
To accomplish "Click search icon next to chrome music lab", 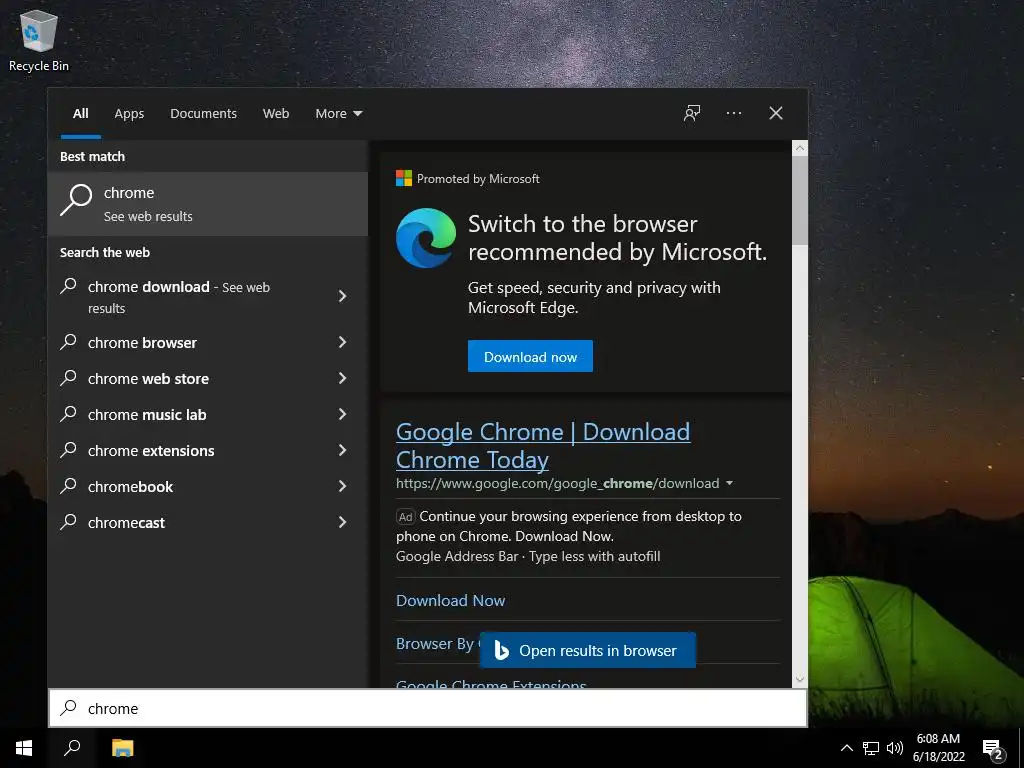I will coord(69,413).
